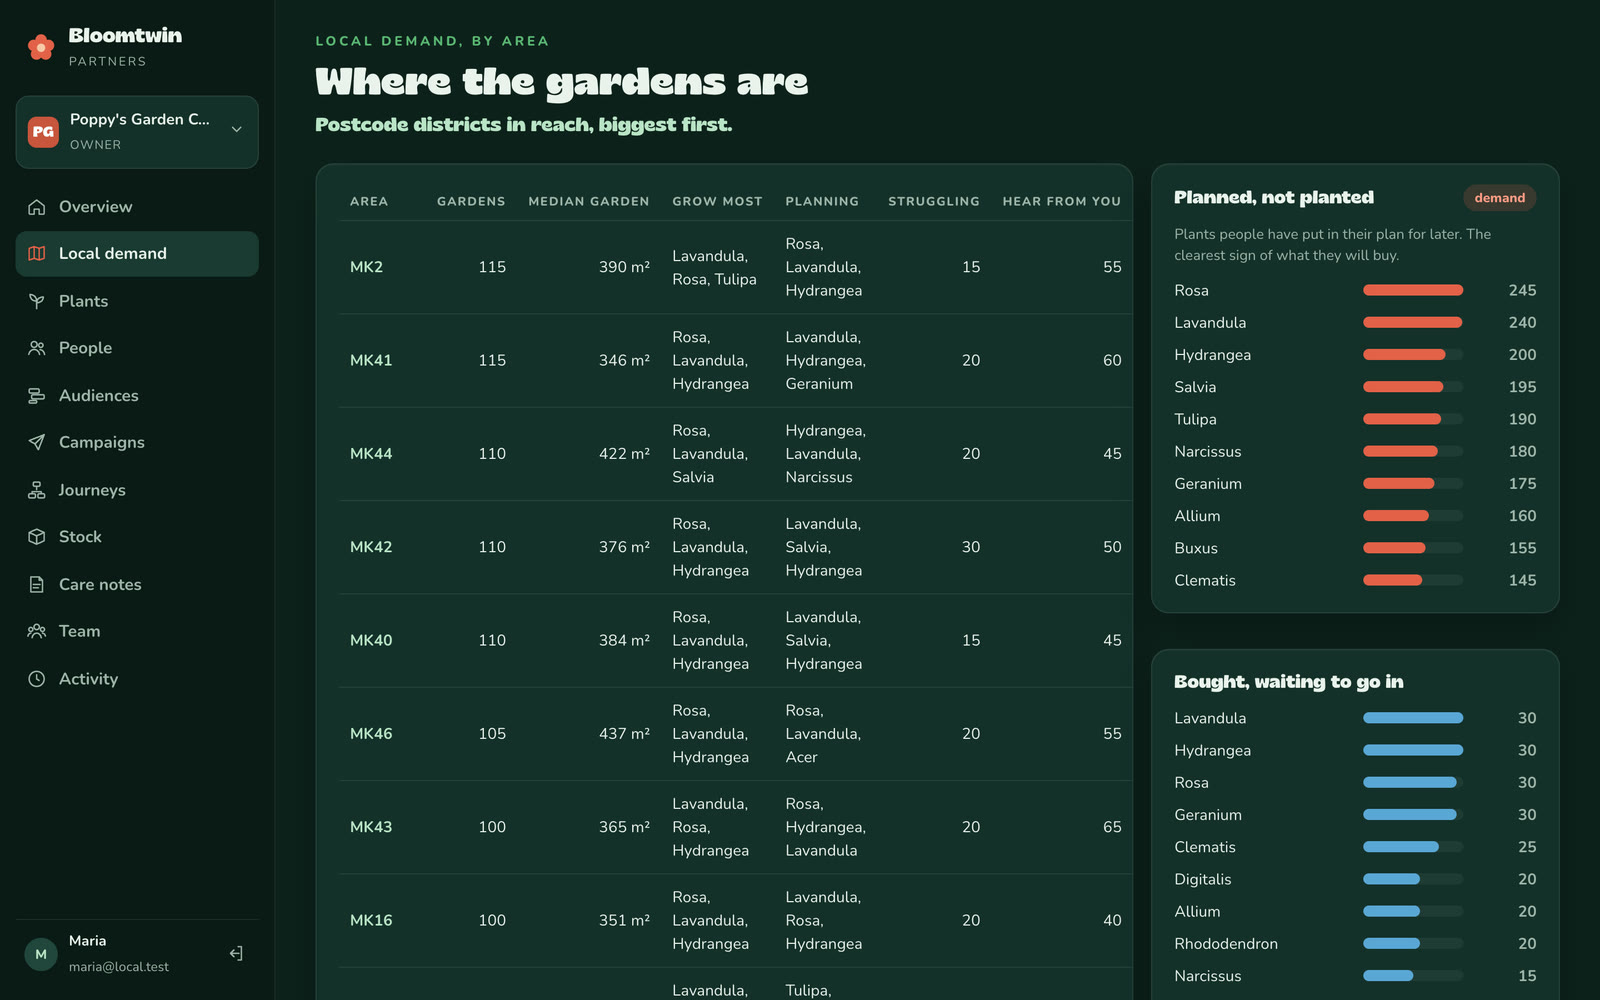Viewport: 1600px width, 1000px height.
Task: Click the Lavandula bought-waiting blue bar
Action: point(1413,718)
